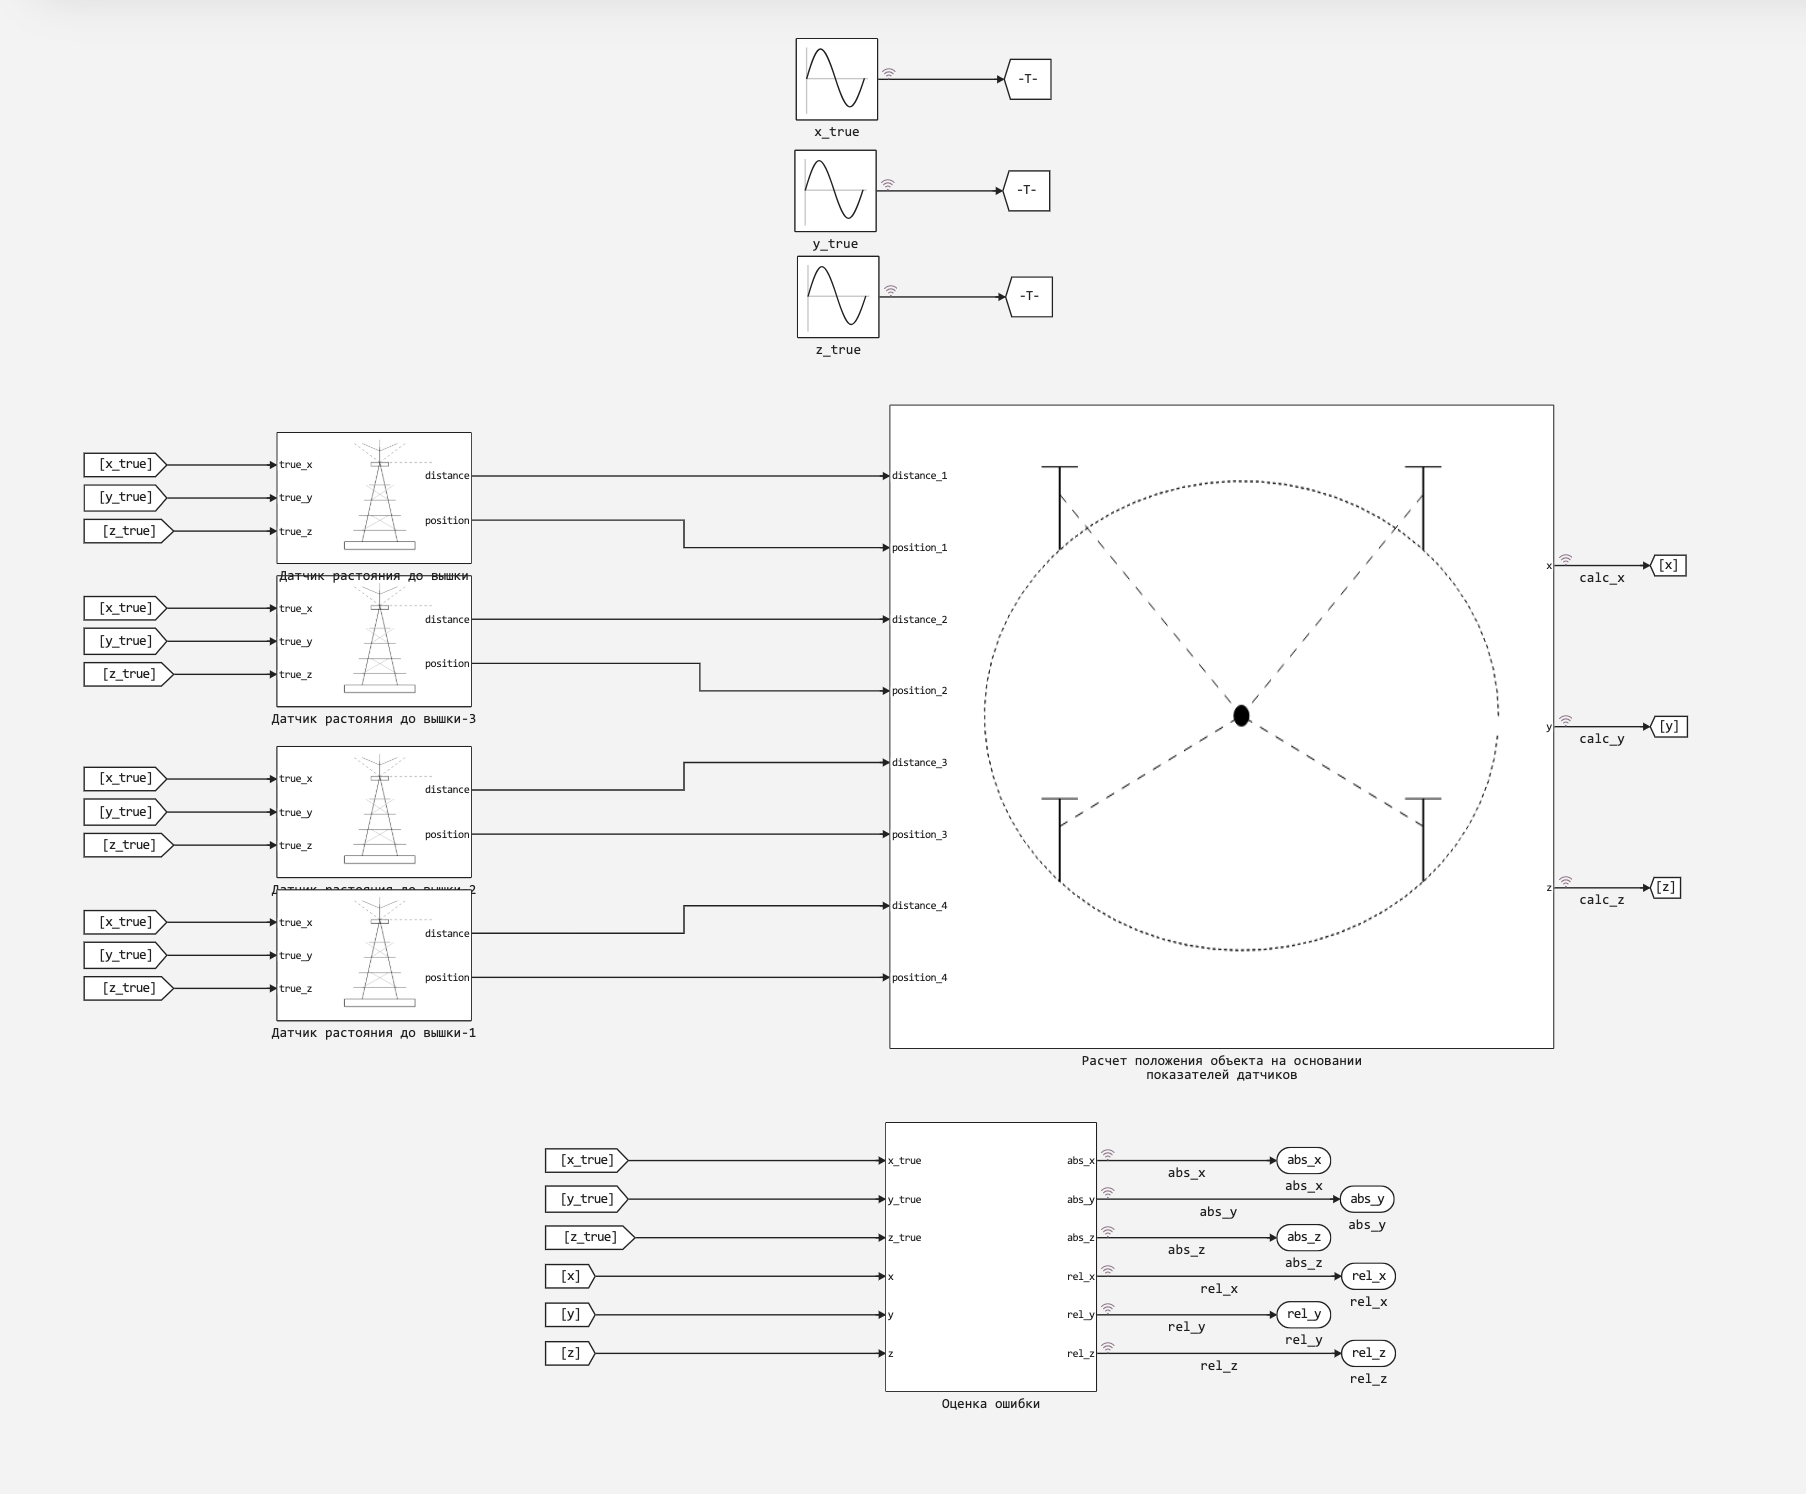Select the distance_3 input port label

(919, 763)
